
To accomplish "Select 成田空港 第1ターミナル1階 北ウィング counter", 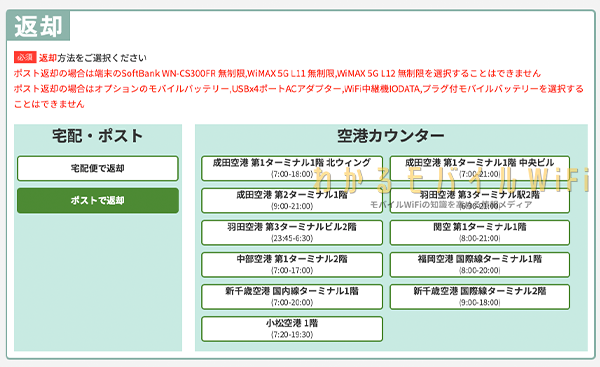I will click(292, 168).
